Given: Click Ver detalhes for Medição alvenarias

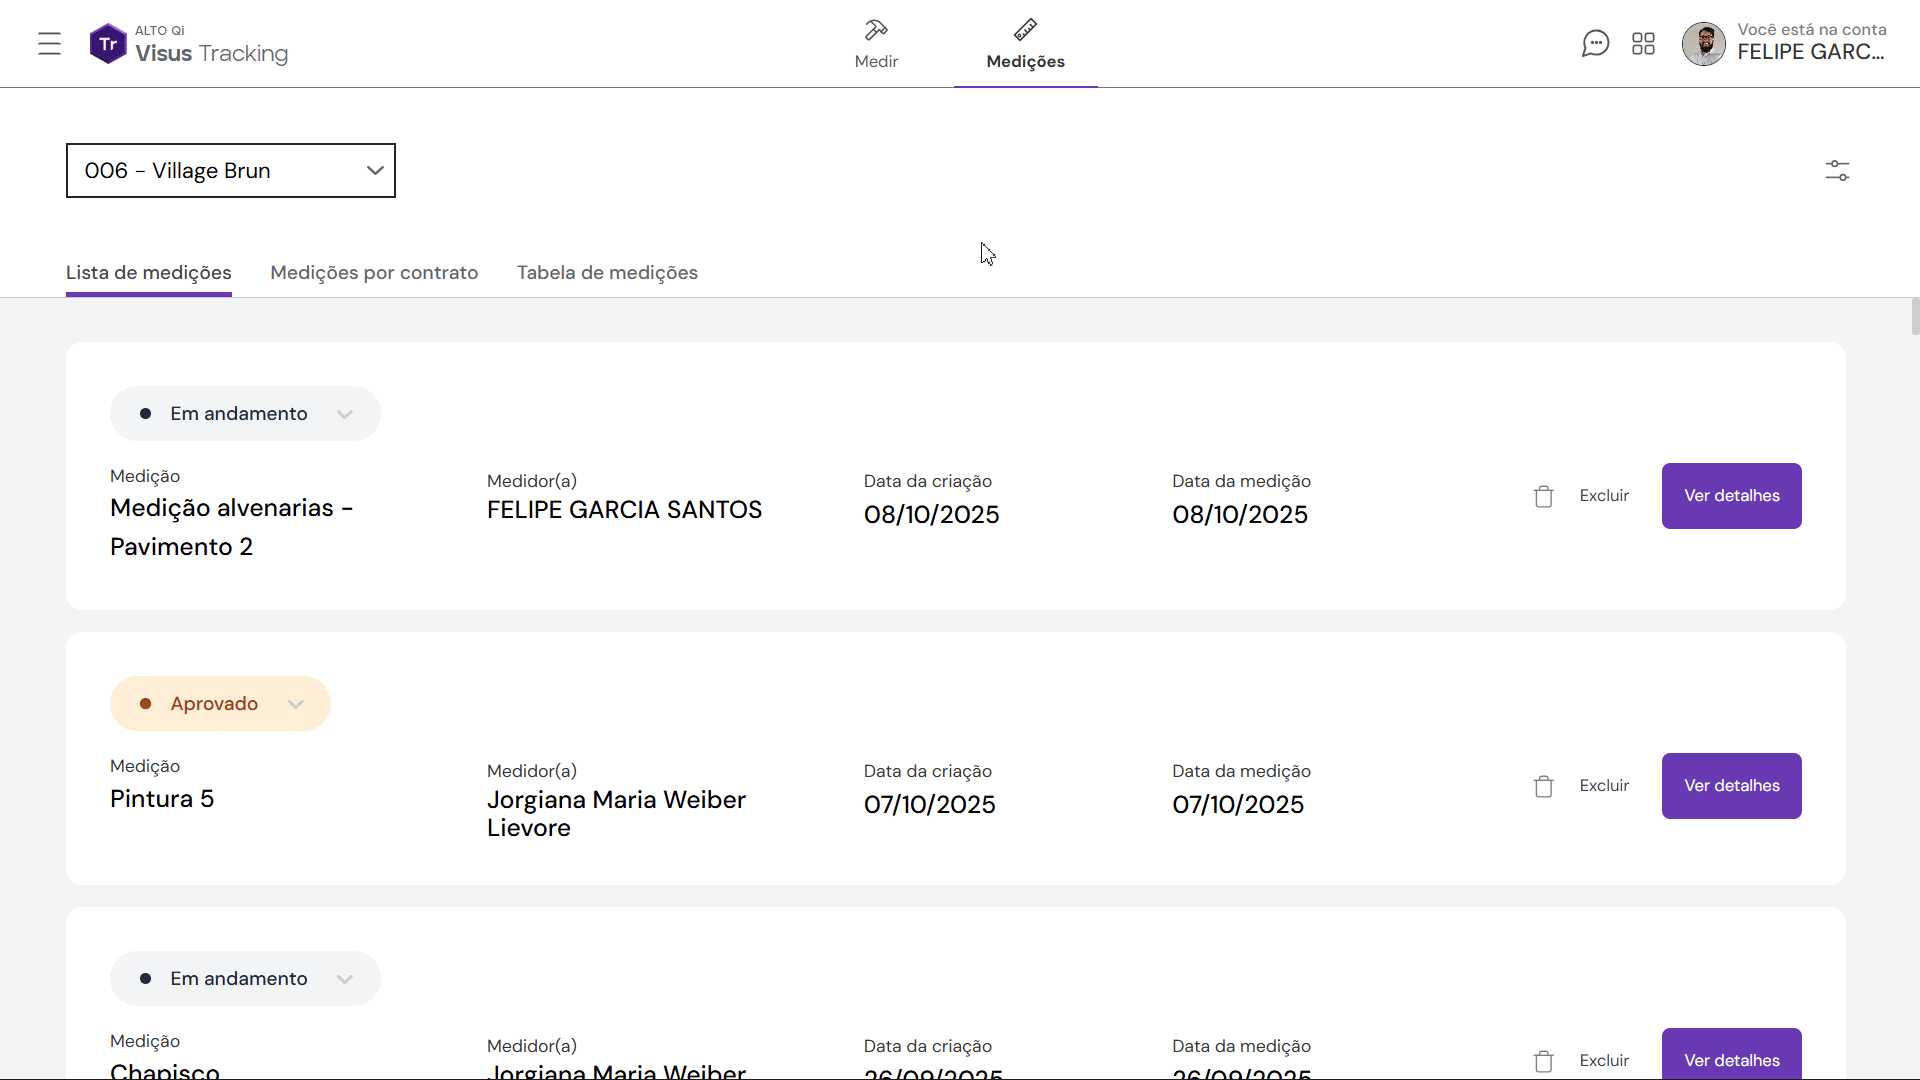Looking at the screenshot, I should click(x=1731, y=496).
